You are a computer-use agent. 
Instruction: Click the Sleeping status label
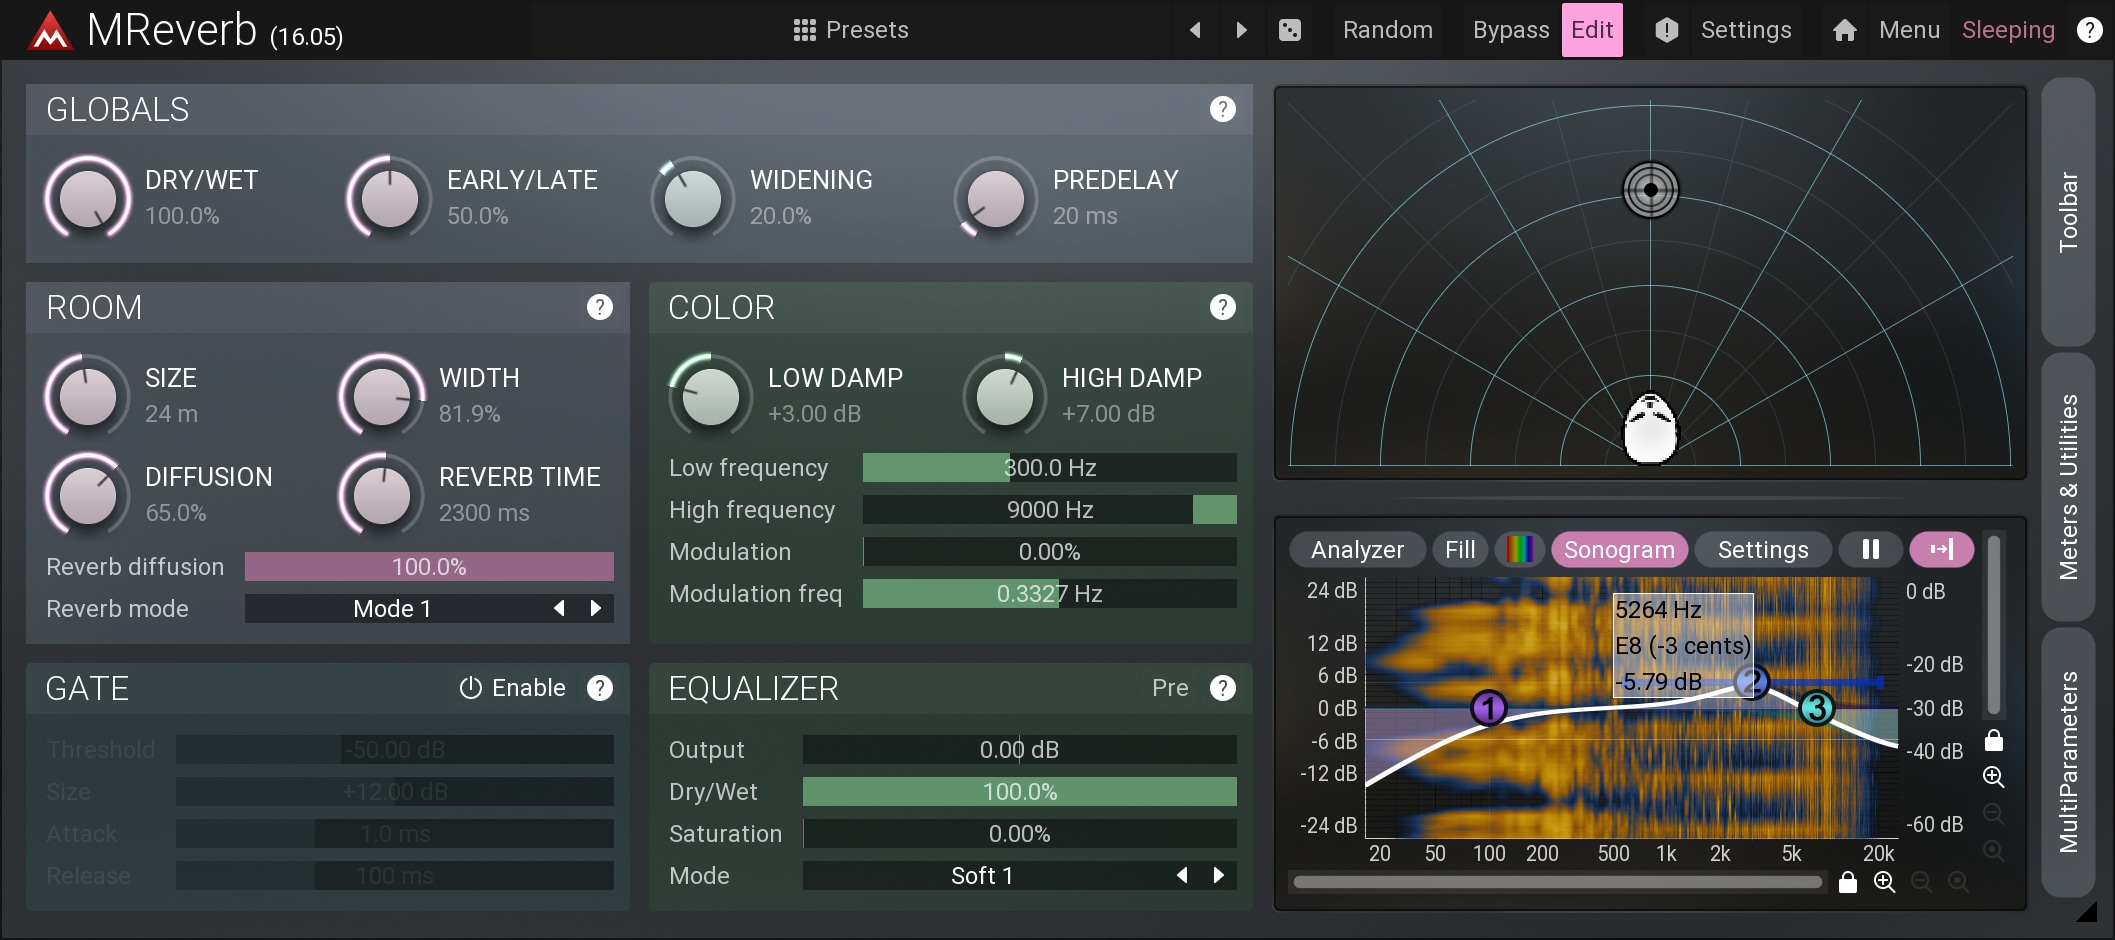pyautogui.click(x=2008, y=30)
